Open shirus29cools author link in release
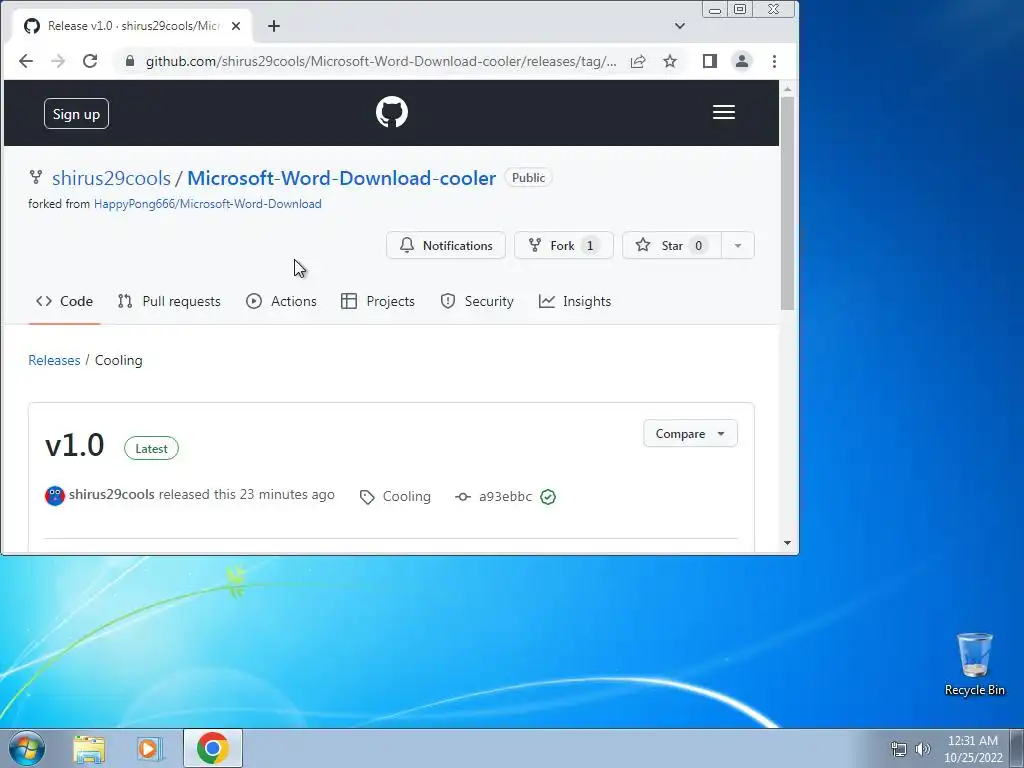Screen dimensions: 1024x768 [112, 494]
